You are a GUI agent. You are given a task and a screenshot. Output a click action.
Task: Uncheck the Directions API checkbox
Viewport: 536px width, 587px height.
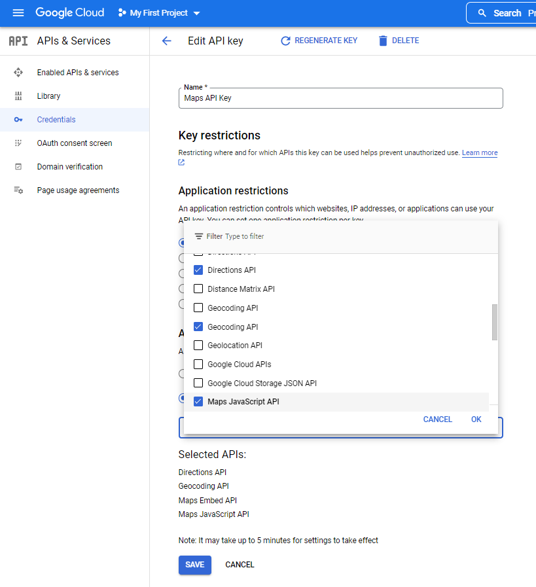coord(198,270)
